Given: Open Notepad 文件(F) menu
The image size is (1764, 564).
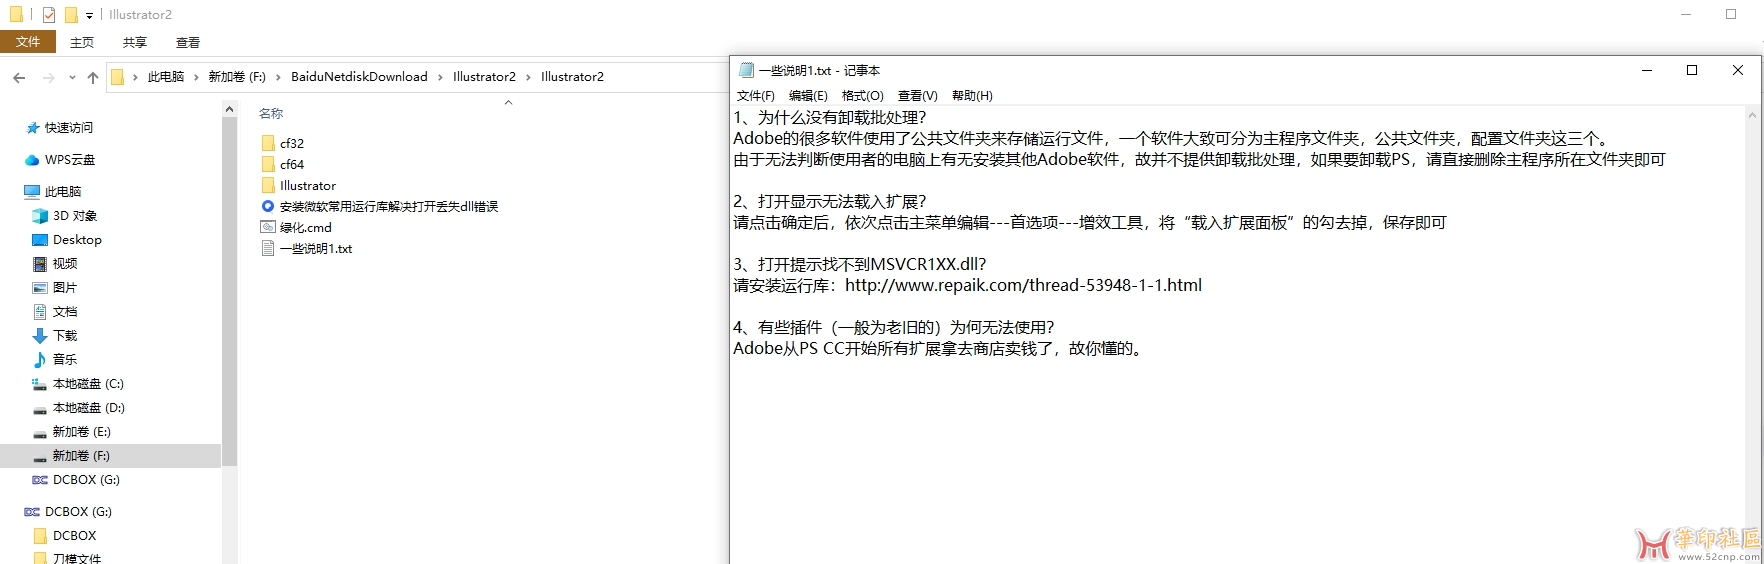Looking at the screenshot, I should point(756,96).
